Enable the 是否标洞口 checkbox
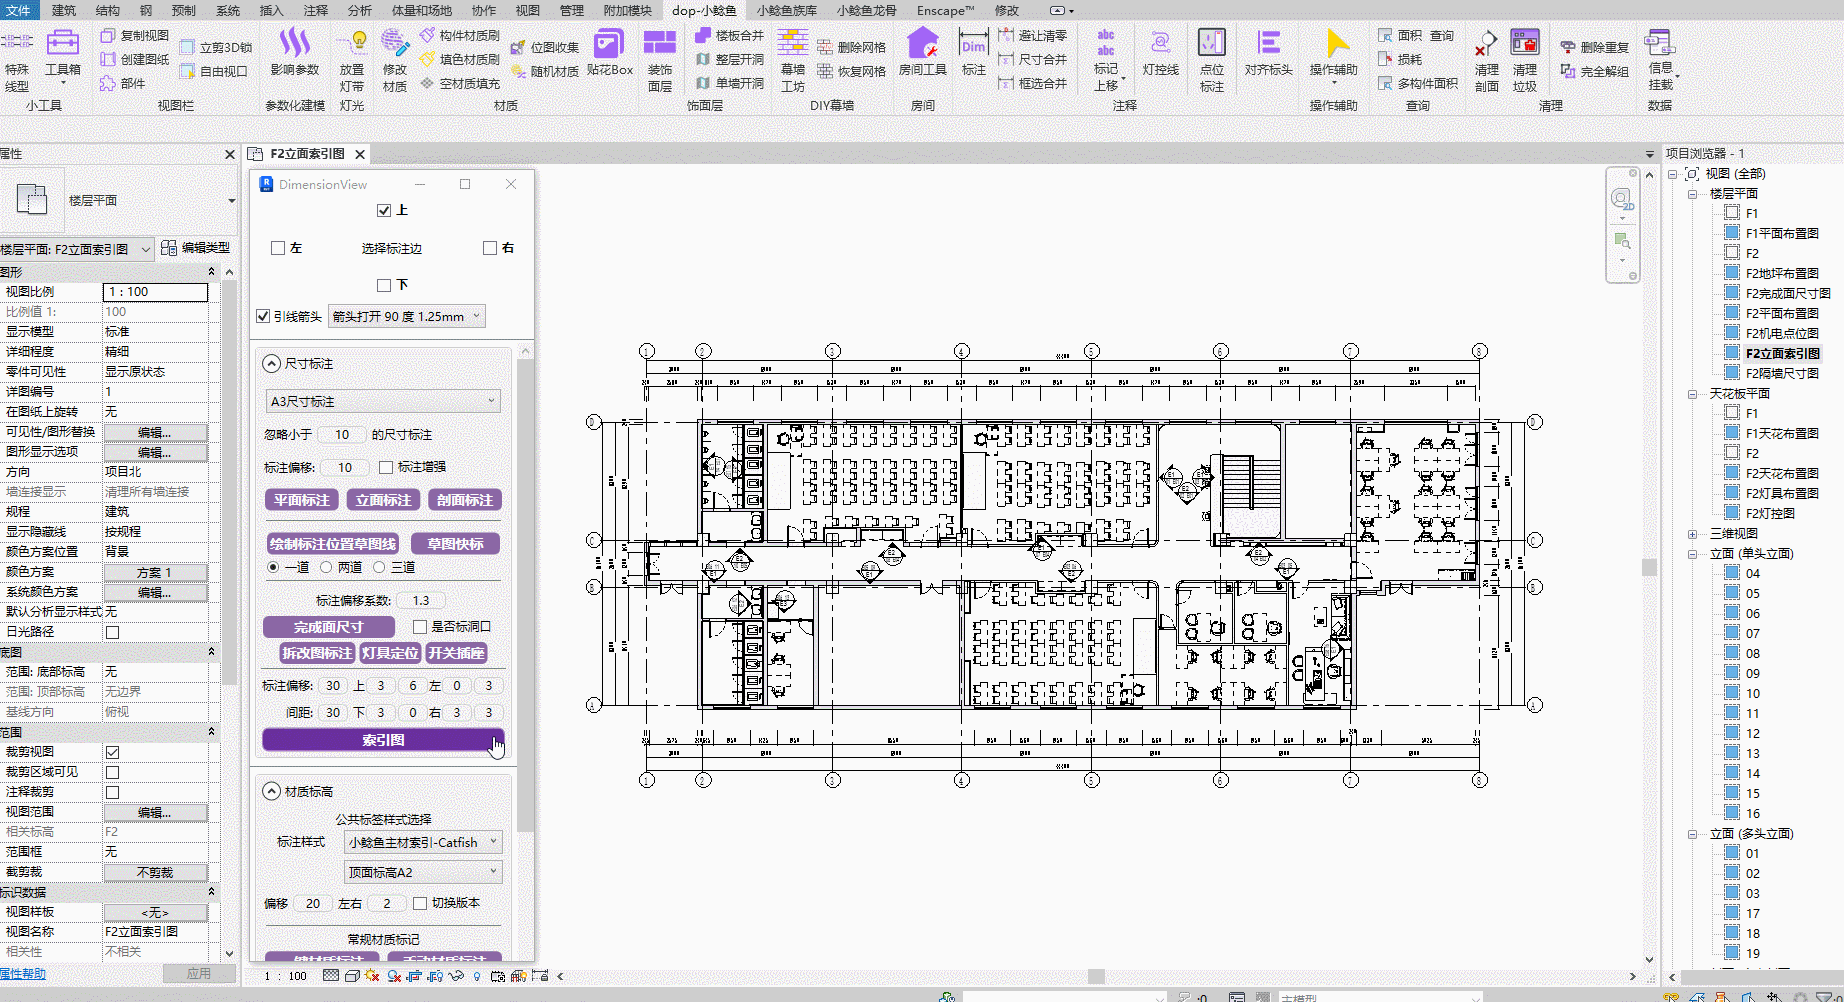1844x1002 pixels. tap(420, 627)
